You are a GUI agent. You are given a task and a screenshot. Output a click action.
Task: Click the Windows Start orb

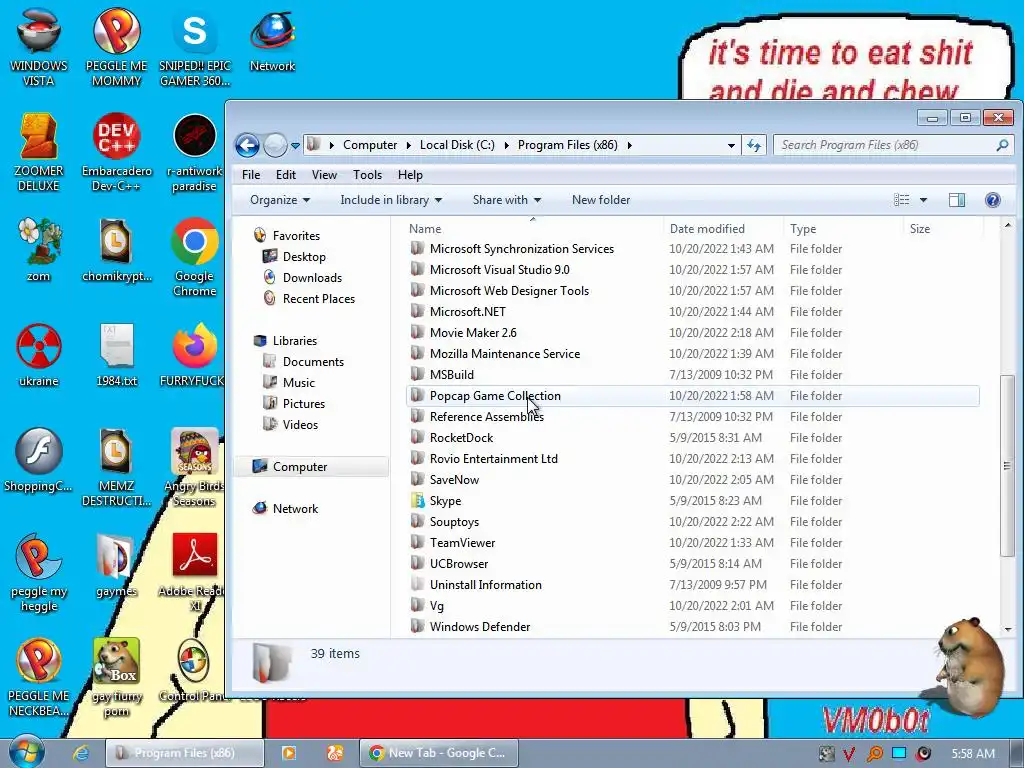26,752
